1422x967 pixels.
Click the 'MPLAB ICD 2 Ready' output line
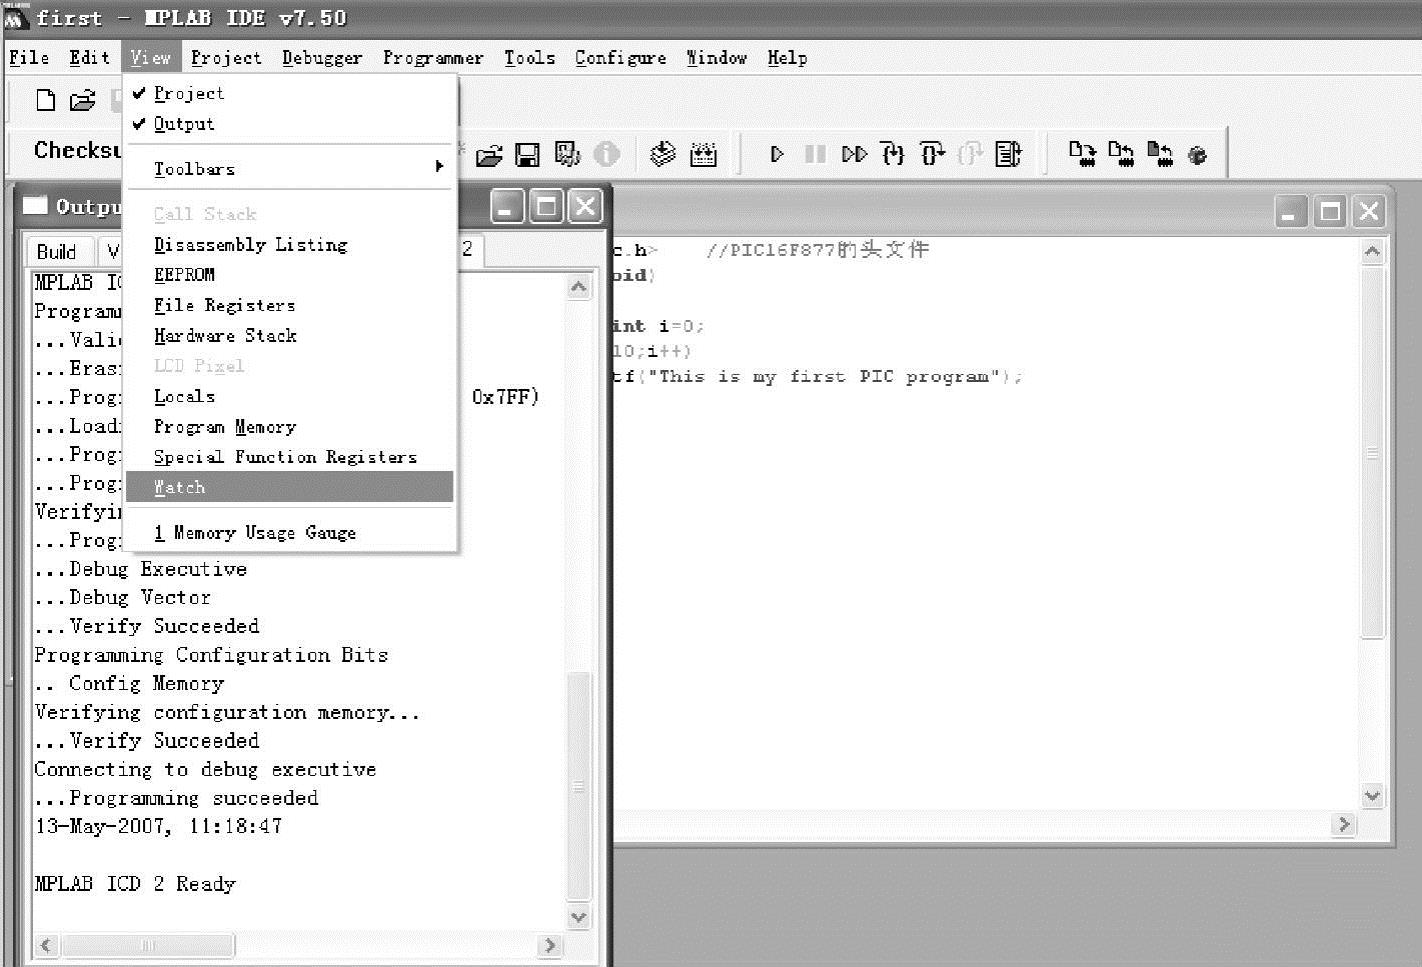(135, 884)
